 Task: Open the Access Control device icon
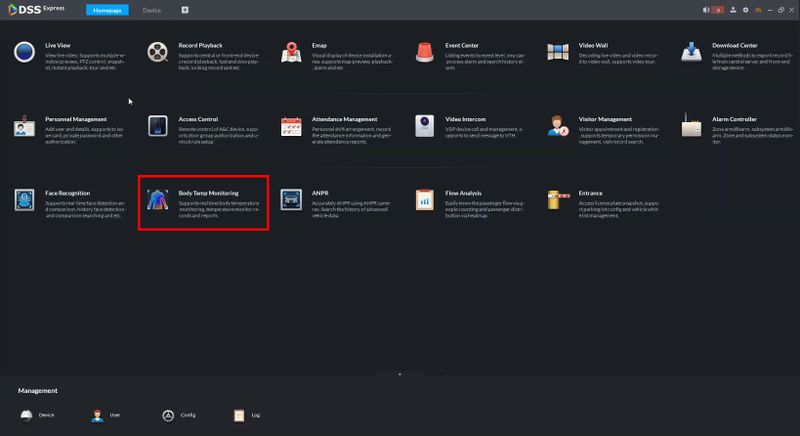coord(158,126)
